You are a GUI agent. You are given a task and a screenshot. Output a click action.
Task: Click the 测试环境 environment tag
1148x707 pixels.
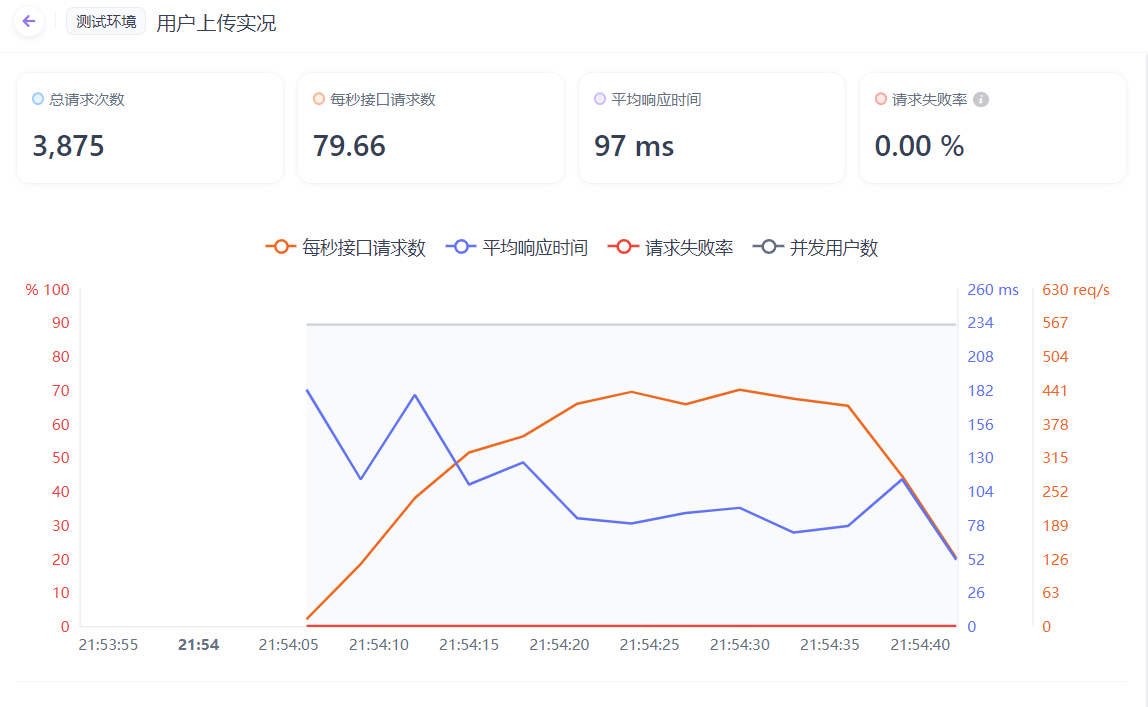coord(106,21)
